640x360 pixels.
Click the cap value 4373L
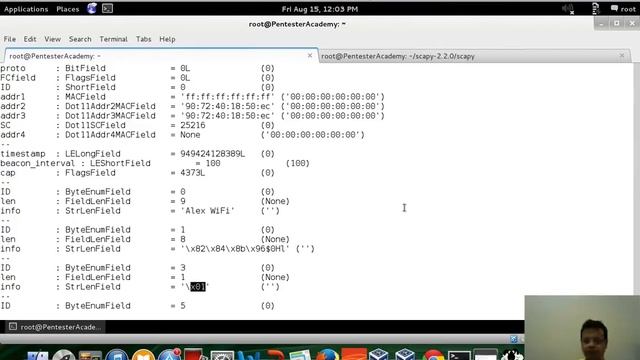click(193, 173)
